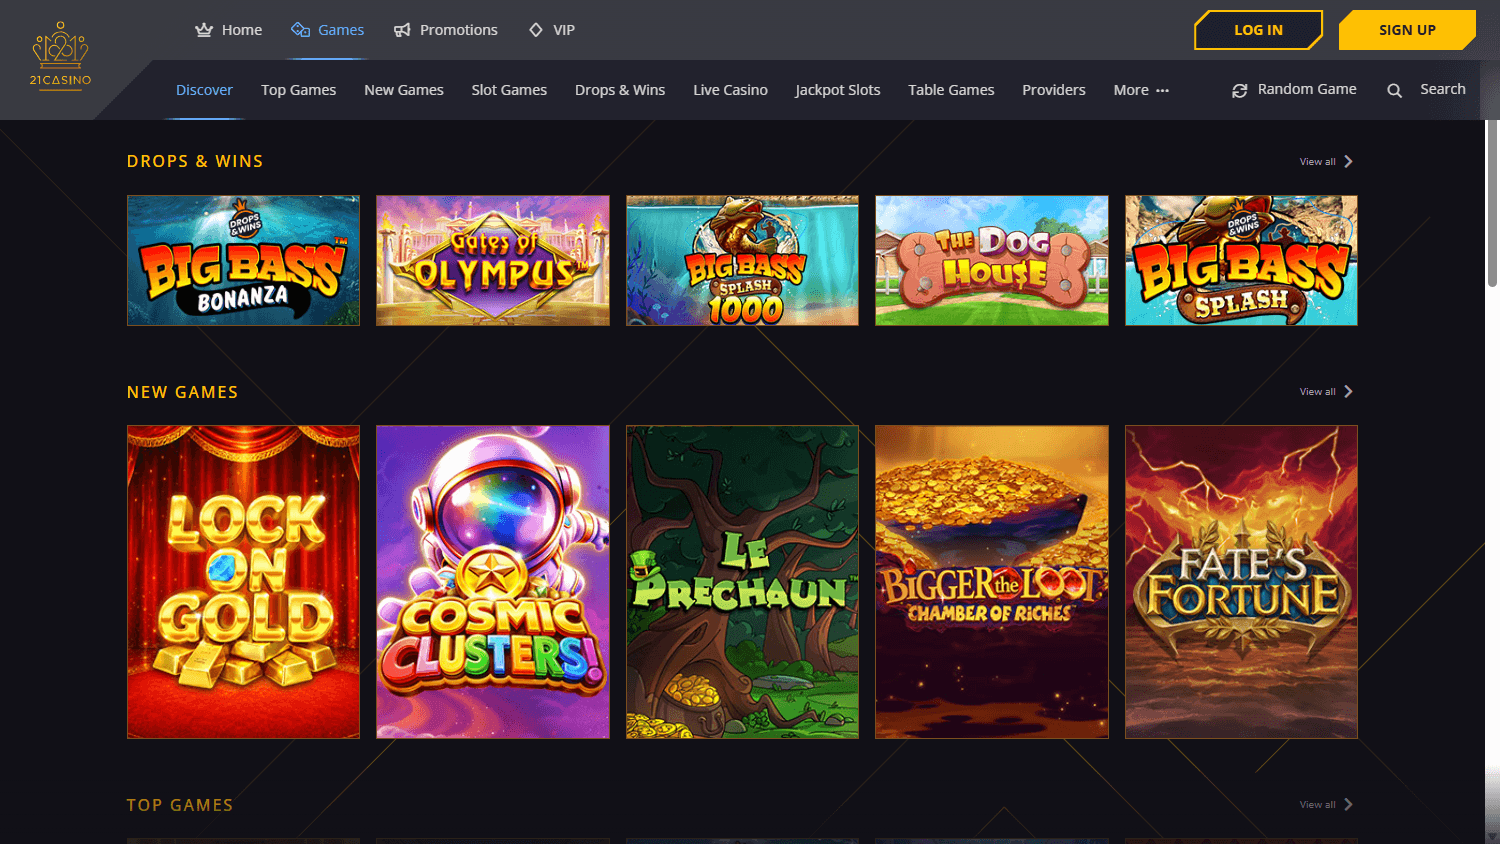Select Jackpot Slots tab
Image resolution: width=1500 pixels, height=844 pixels.
[x=838, y=90]
